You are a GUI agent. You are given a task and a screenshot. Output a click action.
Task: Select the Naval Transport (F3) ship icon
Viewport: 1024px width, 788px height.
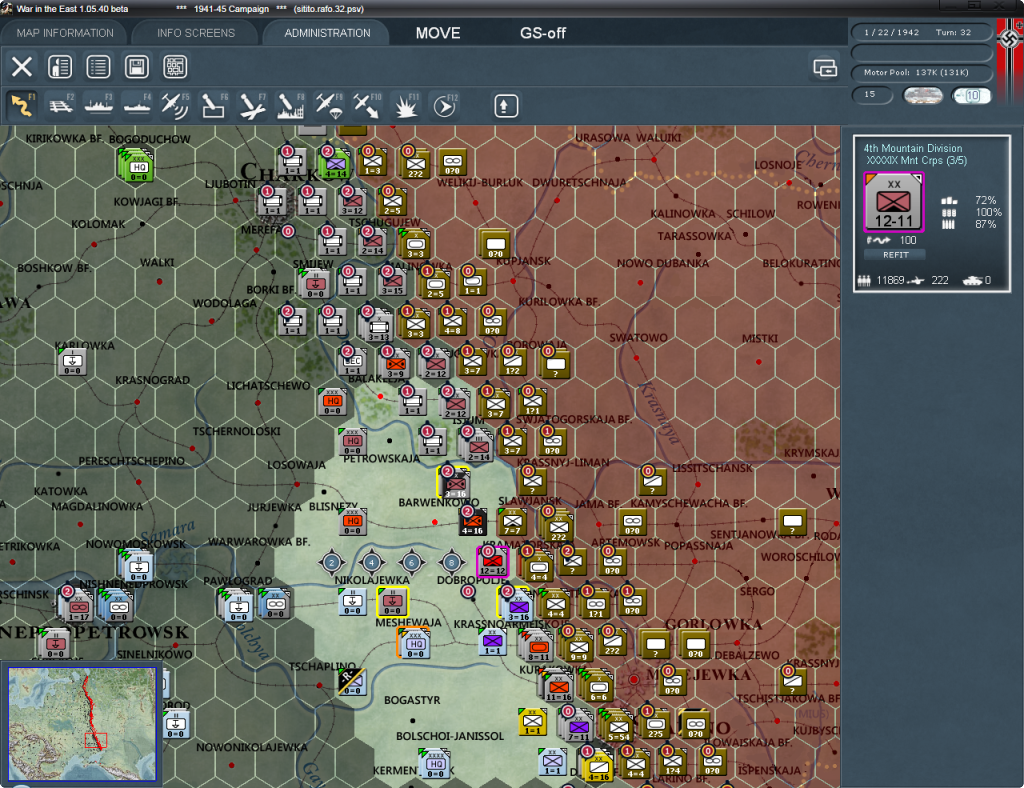coord(99,106)
